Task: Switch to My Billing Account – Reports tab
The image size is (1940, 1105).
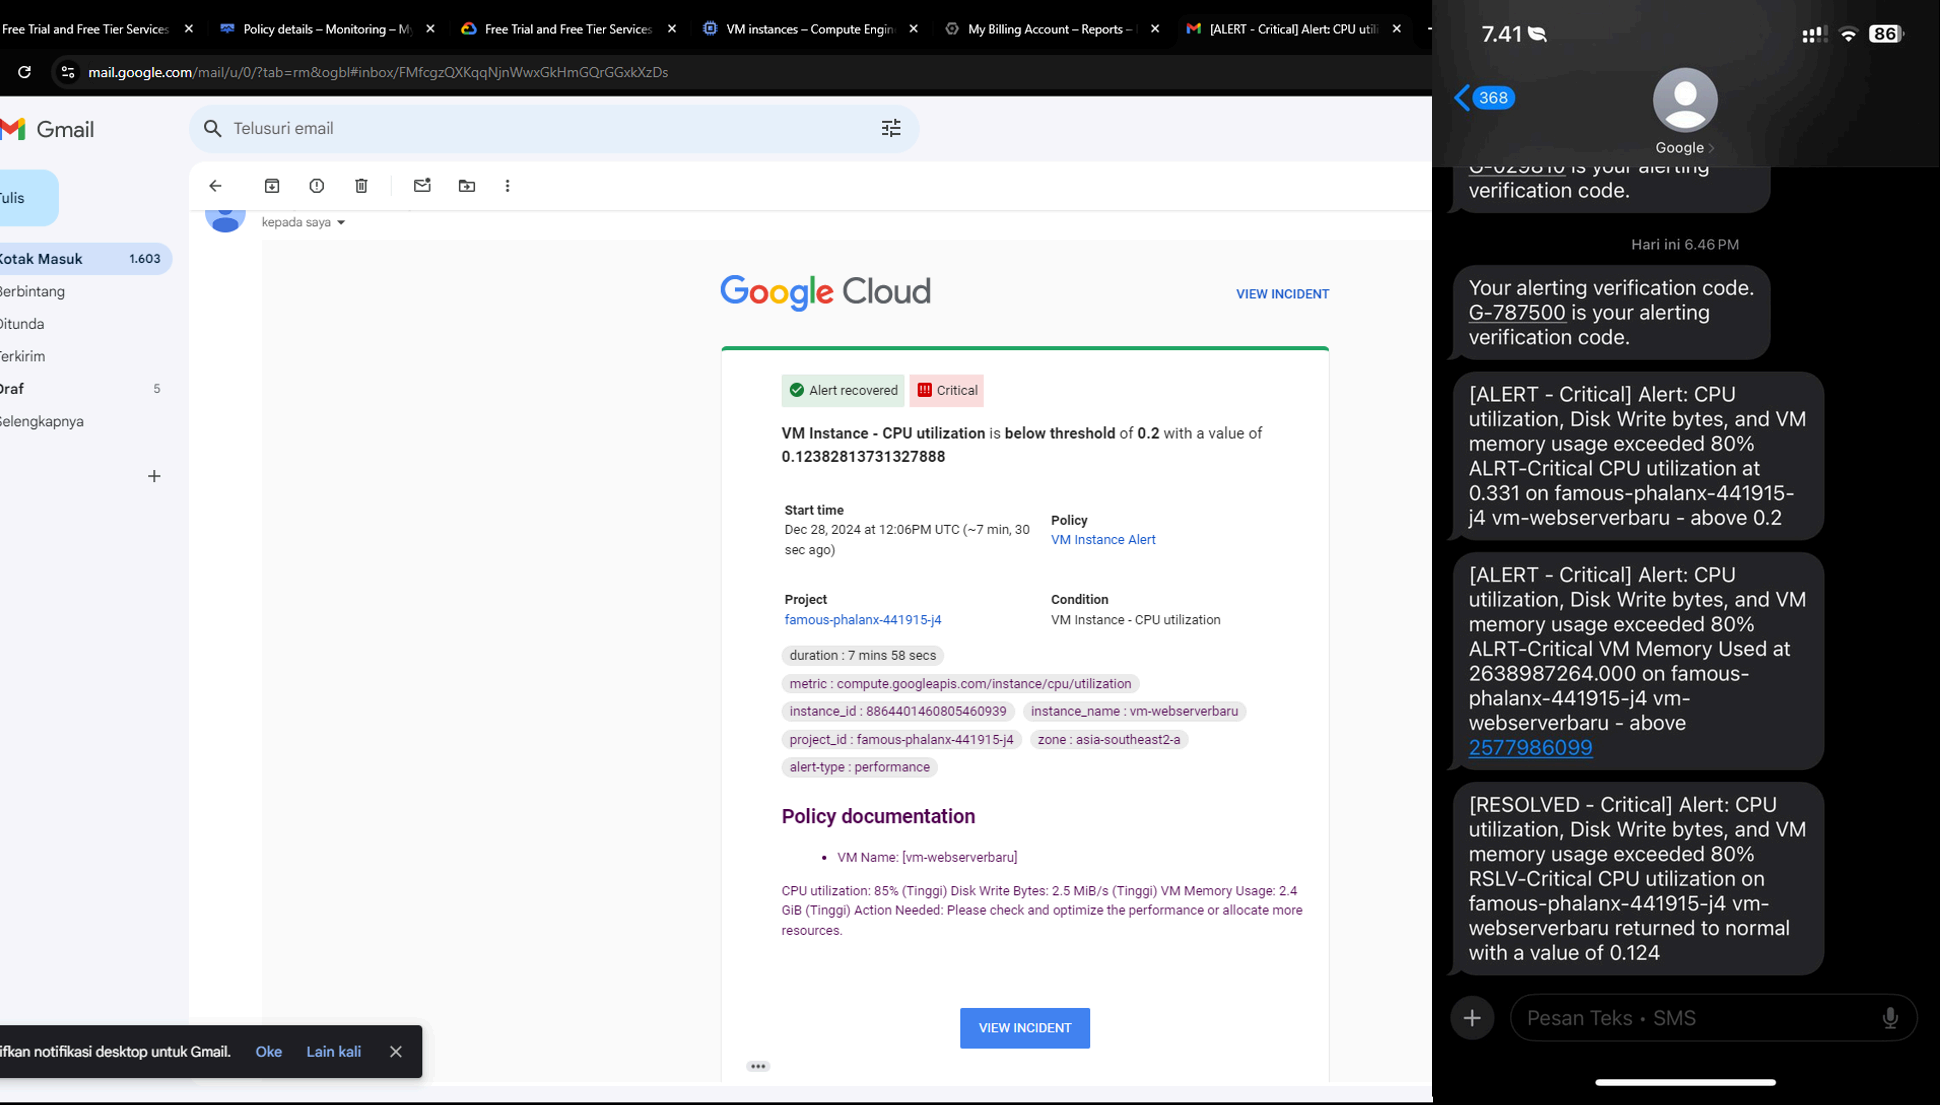Action: tap(1050, 29)
